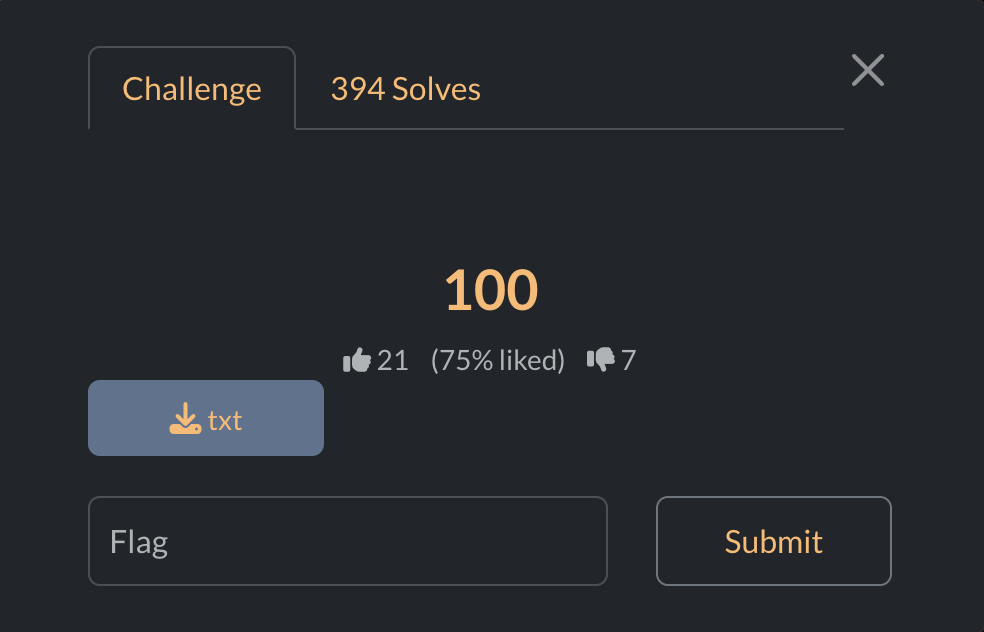Dislike the challenge using thumbs down
The image size is (984, 632).
coord(602,359)
